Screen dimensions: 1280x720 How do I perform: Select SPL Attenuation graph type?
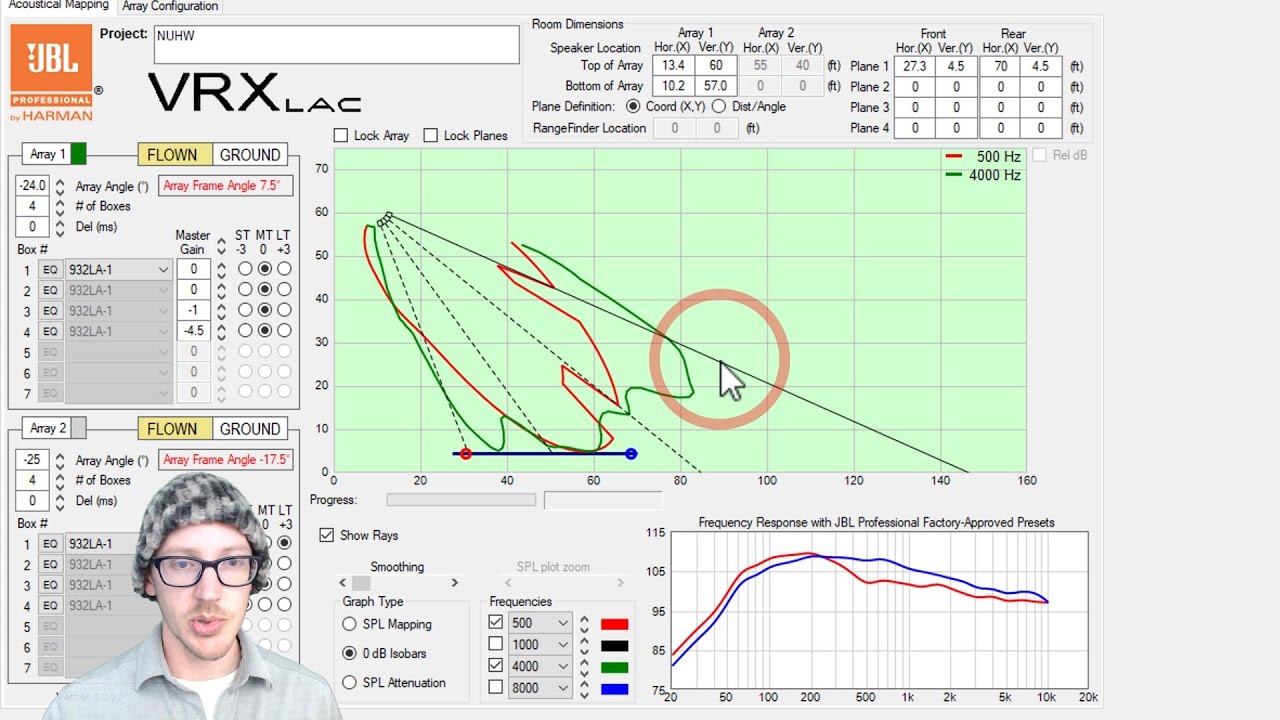tap(349, 683)
